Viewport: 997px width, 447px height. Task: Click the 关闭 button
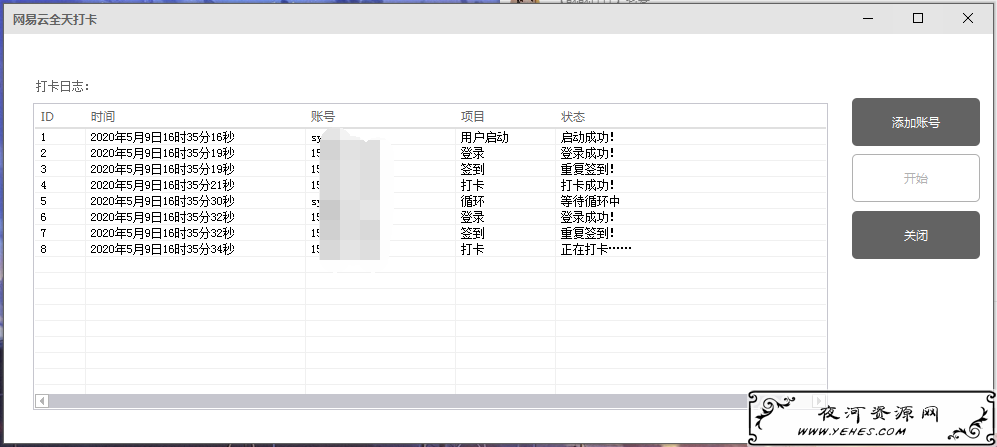click(916, 235)
